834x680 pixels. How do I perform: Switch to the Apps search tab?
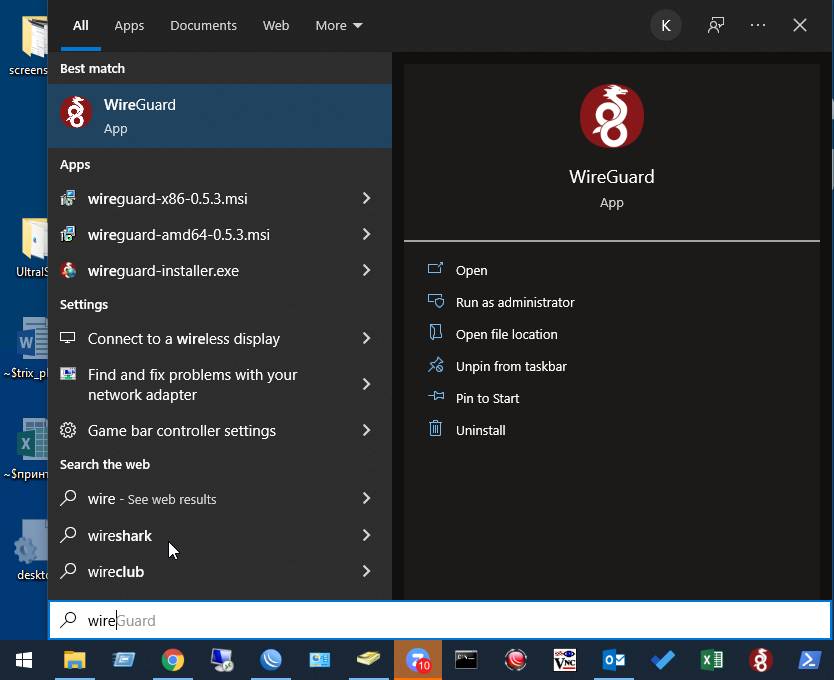129,26
